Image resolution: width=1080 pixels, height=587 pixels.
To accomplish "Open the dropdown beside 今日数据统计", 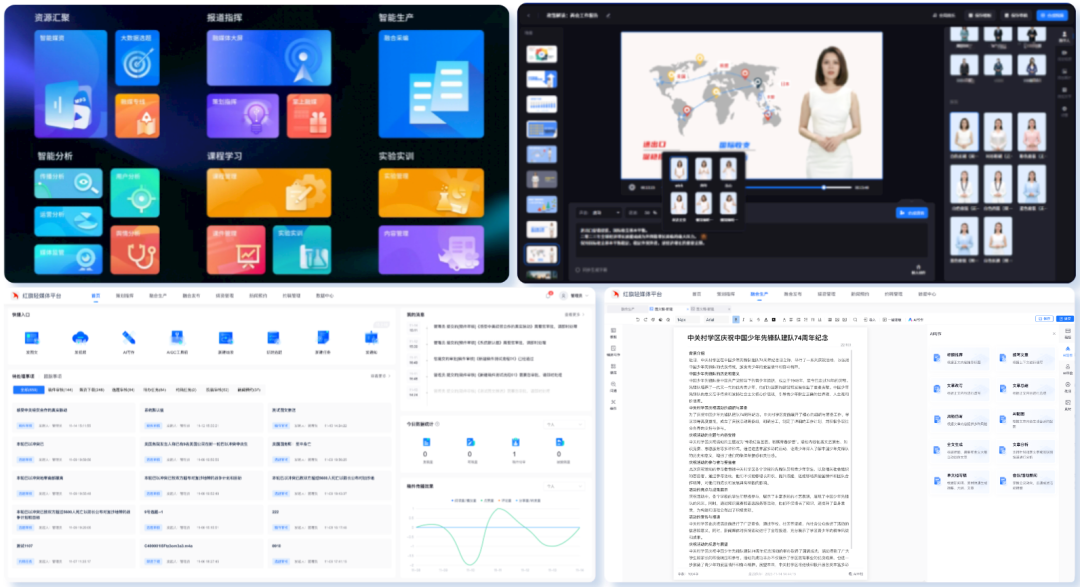I will 557,424.
